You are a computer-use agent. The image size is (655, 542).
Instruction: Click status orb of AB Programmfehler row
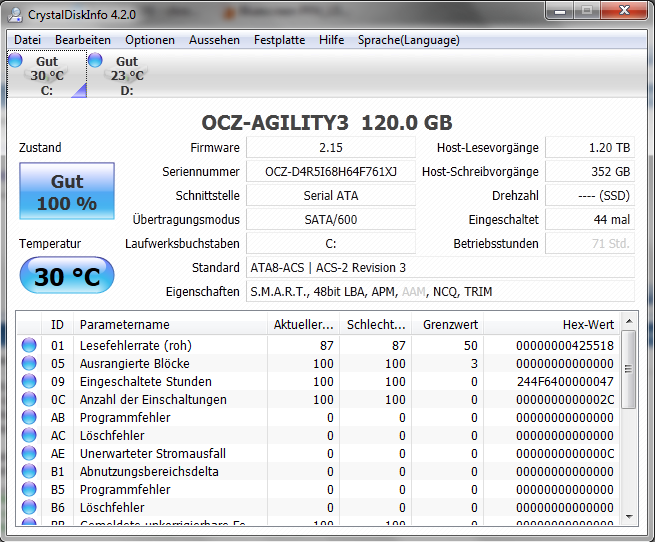[29, 417]
